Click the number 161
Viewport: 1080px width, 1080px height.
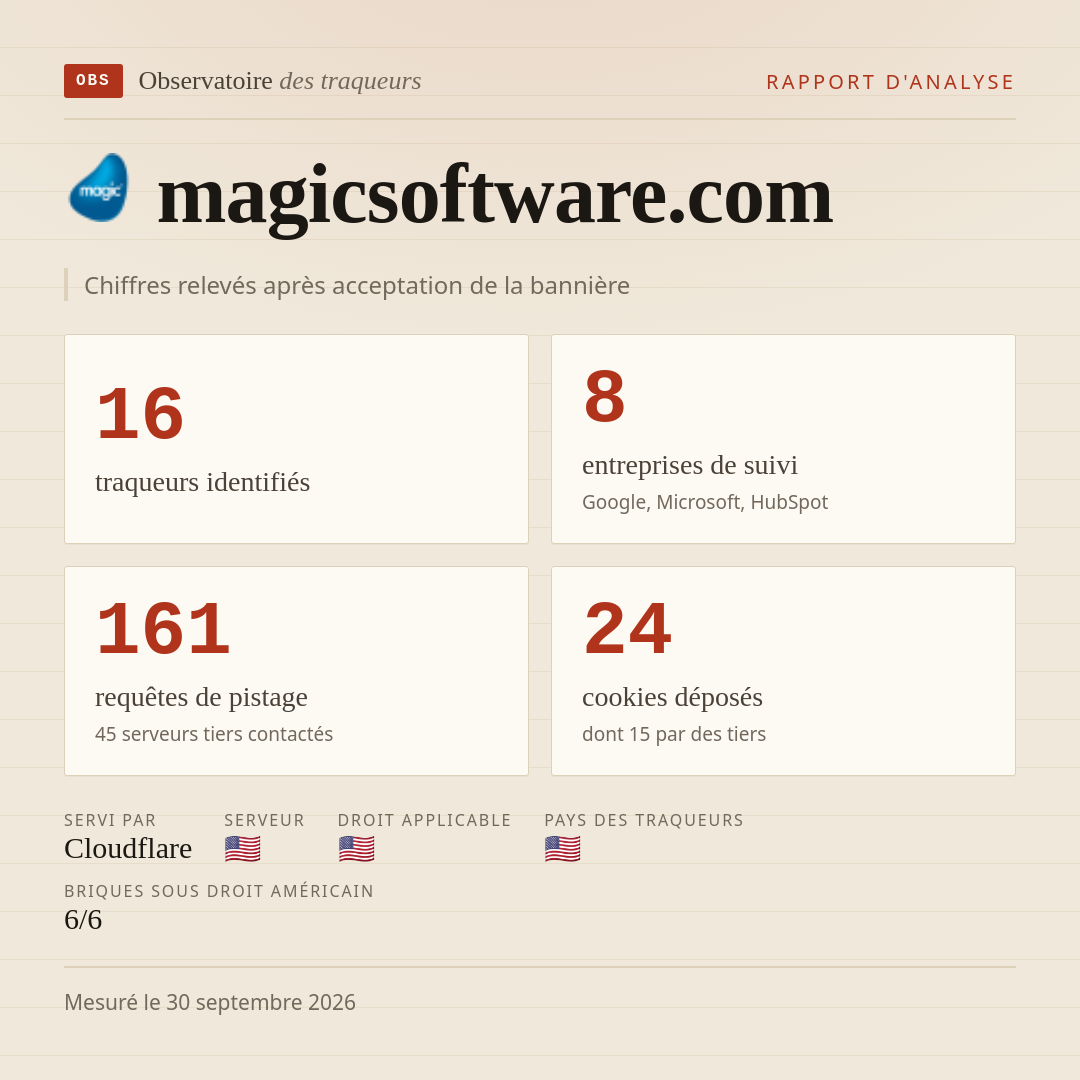[163, 629]
